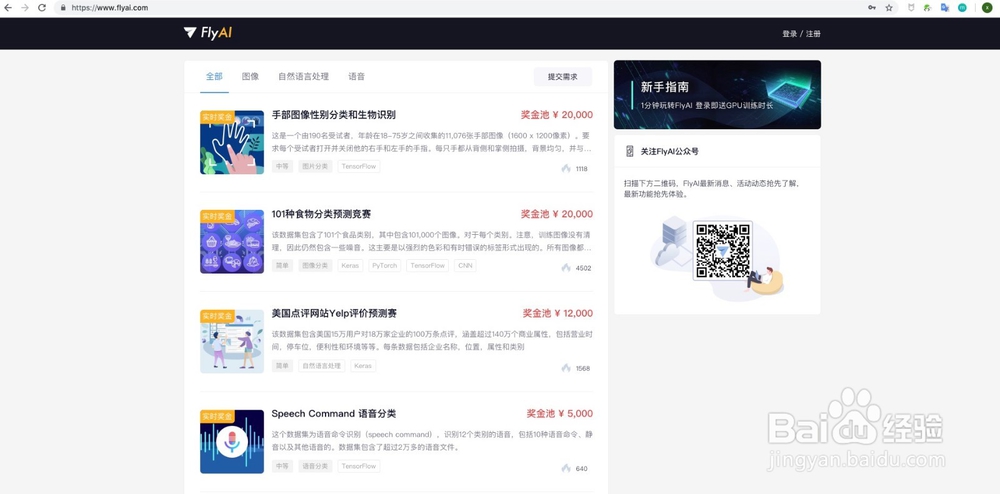Click the key password icon in address bar
Screen dimensions: 1000x494
872,8
